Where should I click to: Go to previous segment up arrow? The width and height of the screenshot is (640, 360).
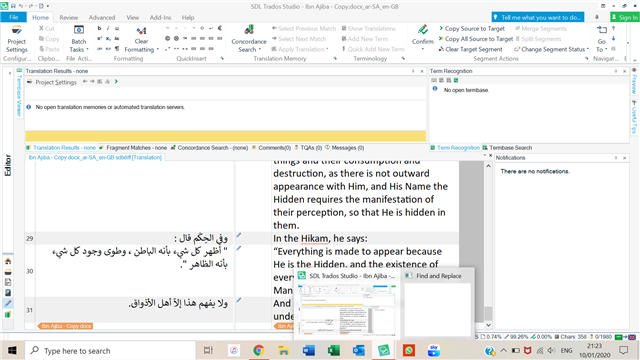tap(613, 28)
